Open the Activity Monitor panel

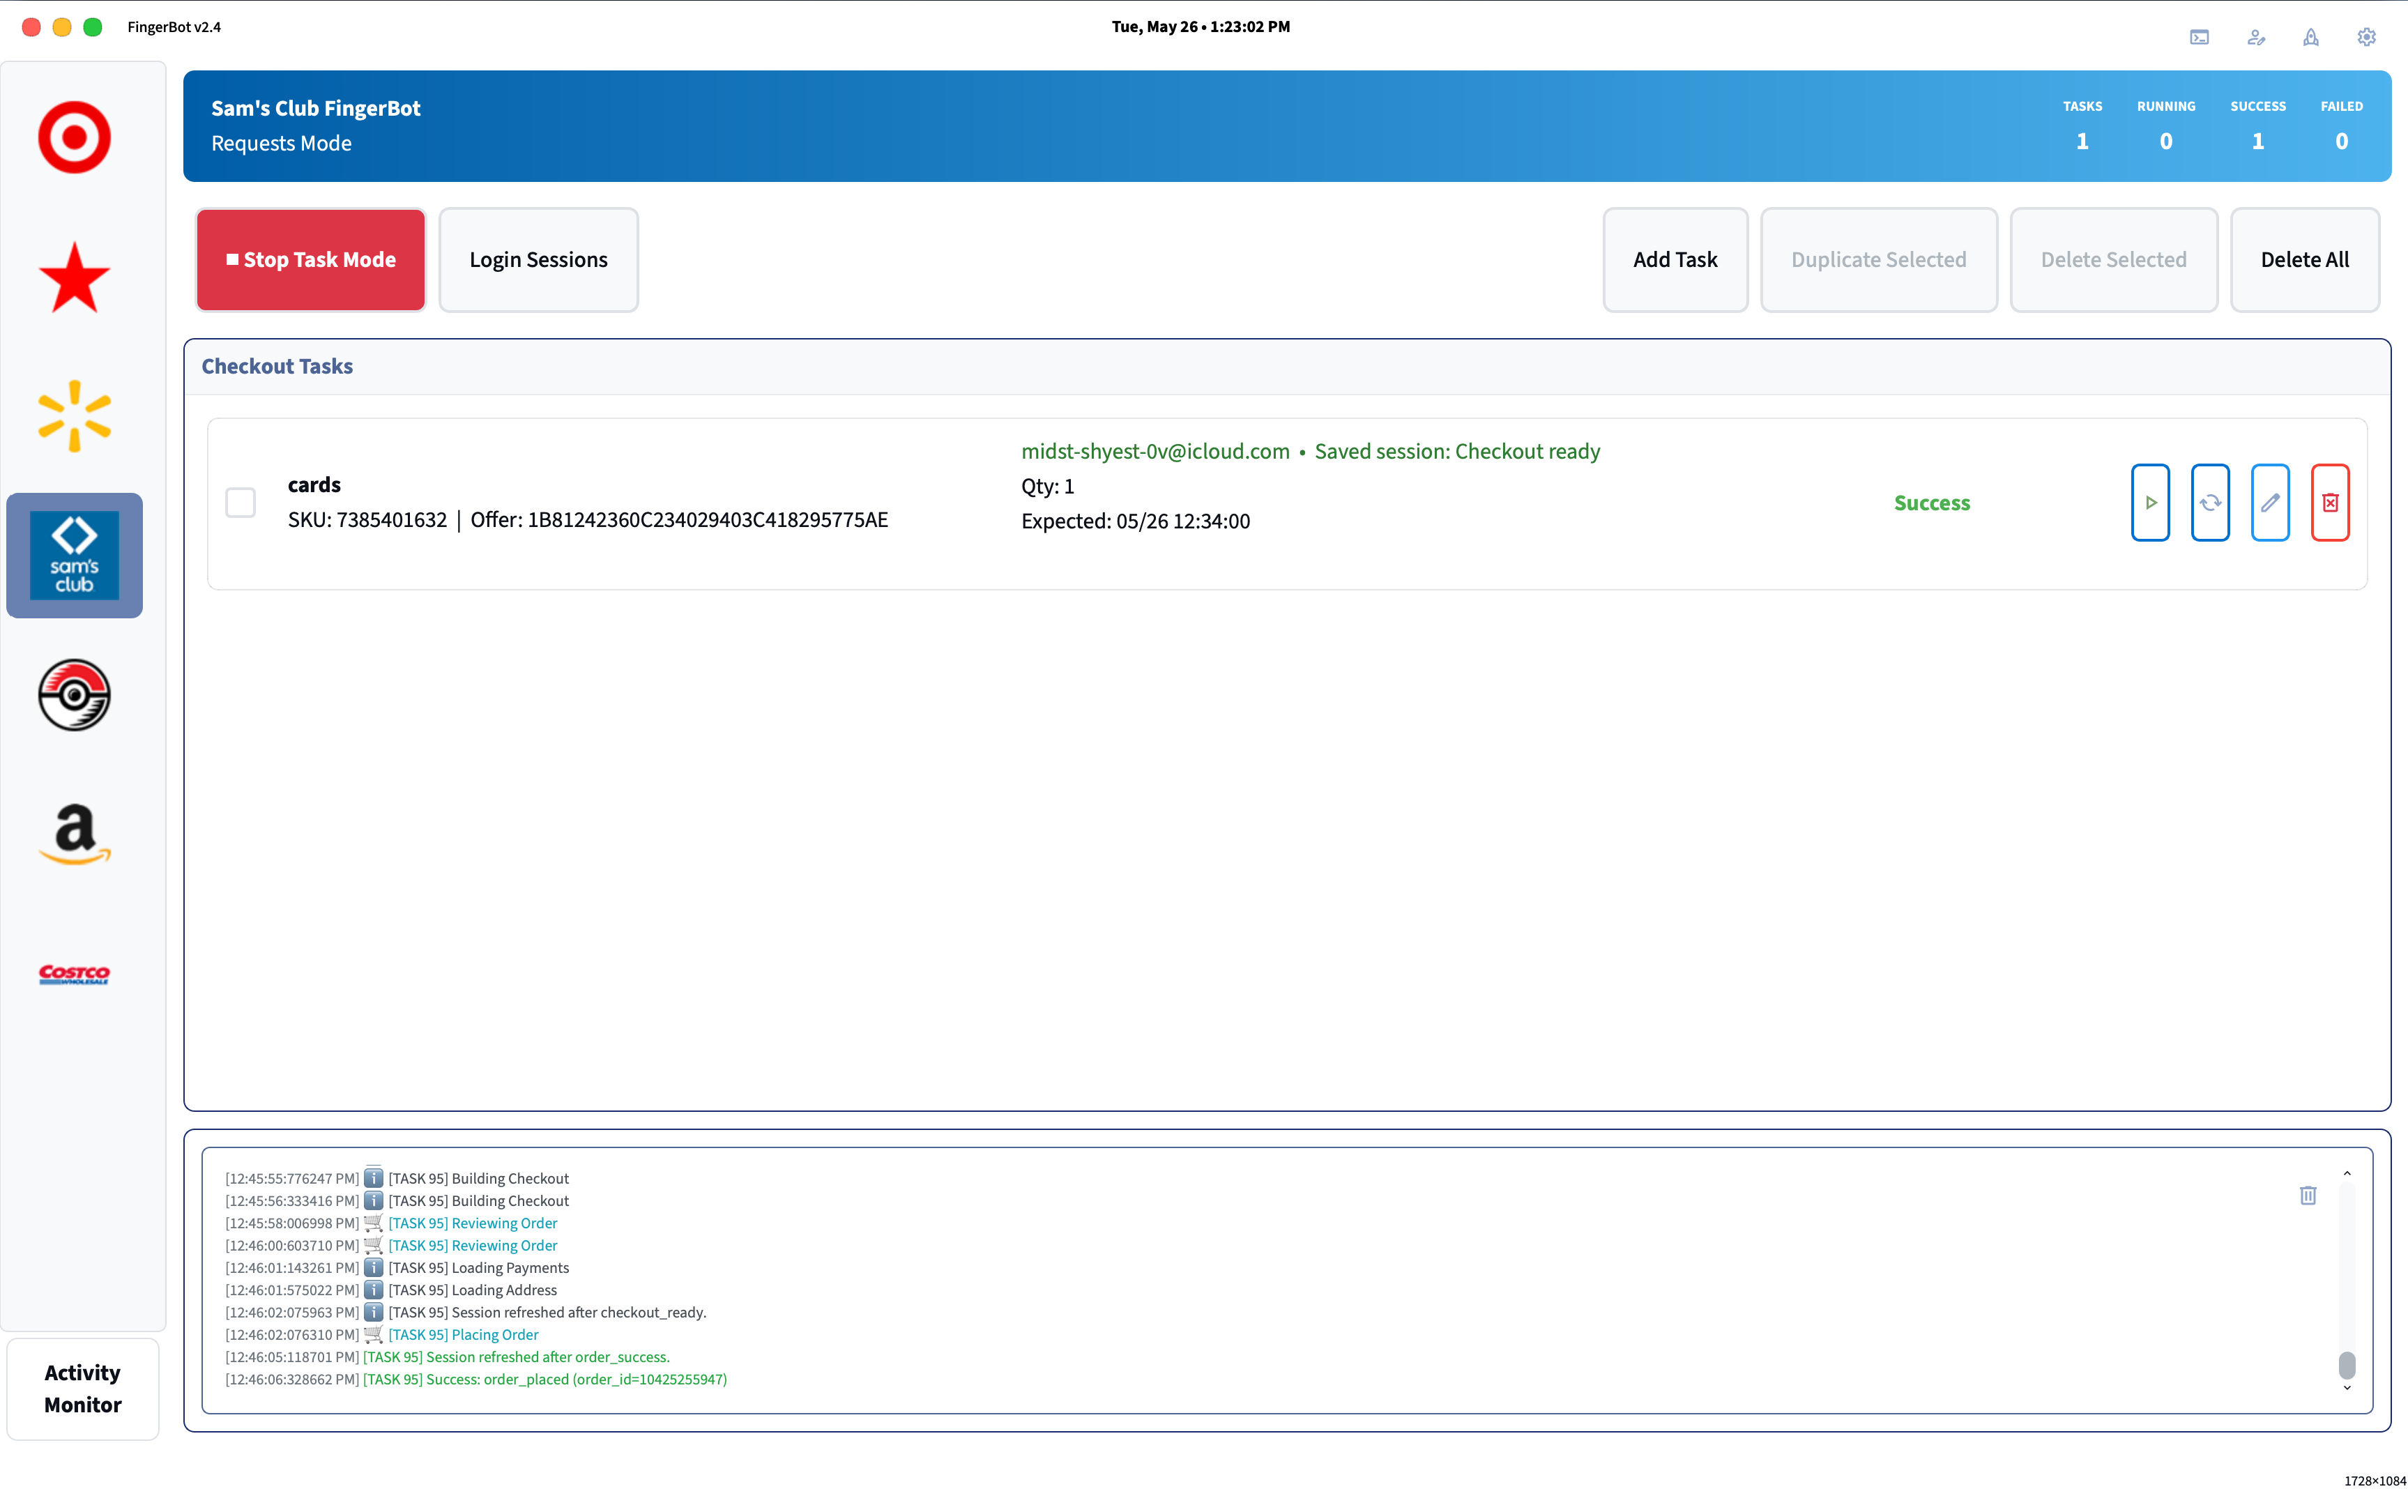point(83,1389)
